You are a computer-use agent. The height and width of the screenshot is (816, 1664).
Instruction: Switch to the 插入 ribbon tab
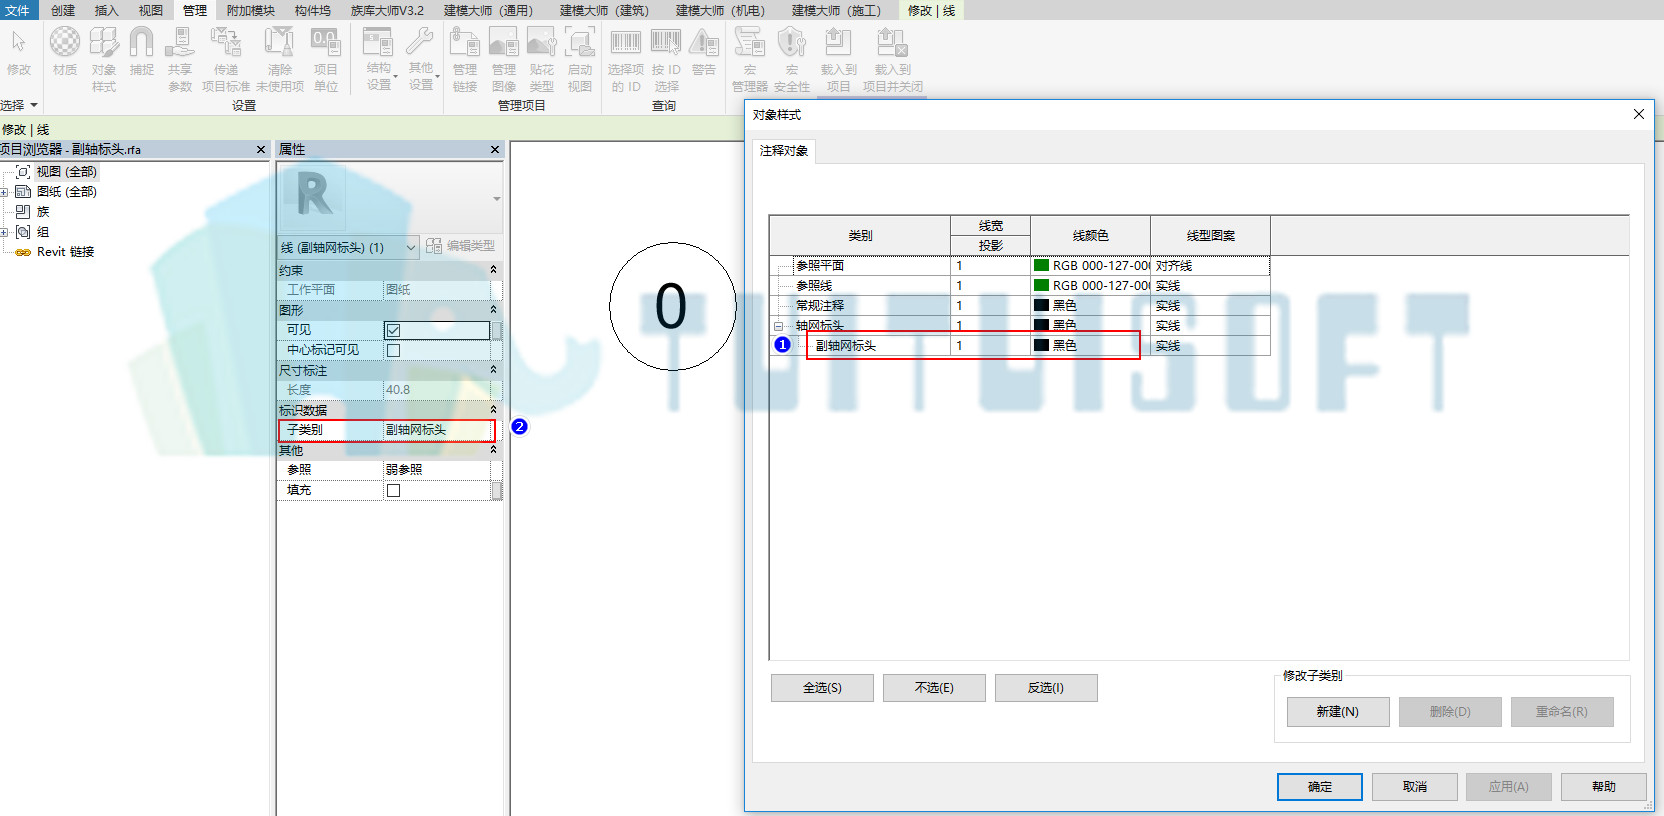pyautogui.click(x=106, y=10)
